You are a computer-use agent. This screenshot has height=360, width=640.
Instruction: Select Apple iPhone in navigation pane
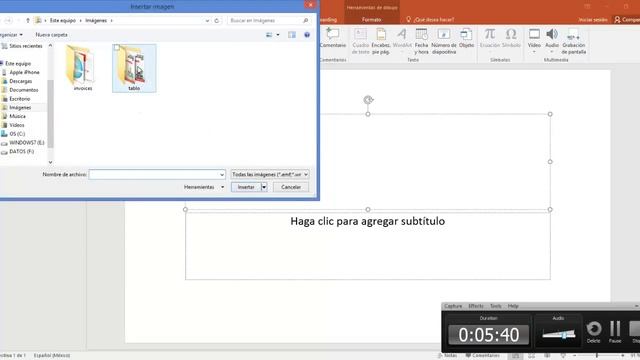24,72
